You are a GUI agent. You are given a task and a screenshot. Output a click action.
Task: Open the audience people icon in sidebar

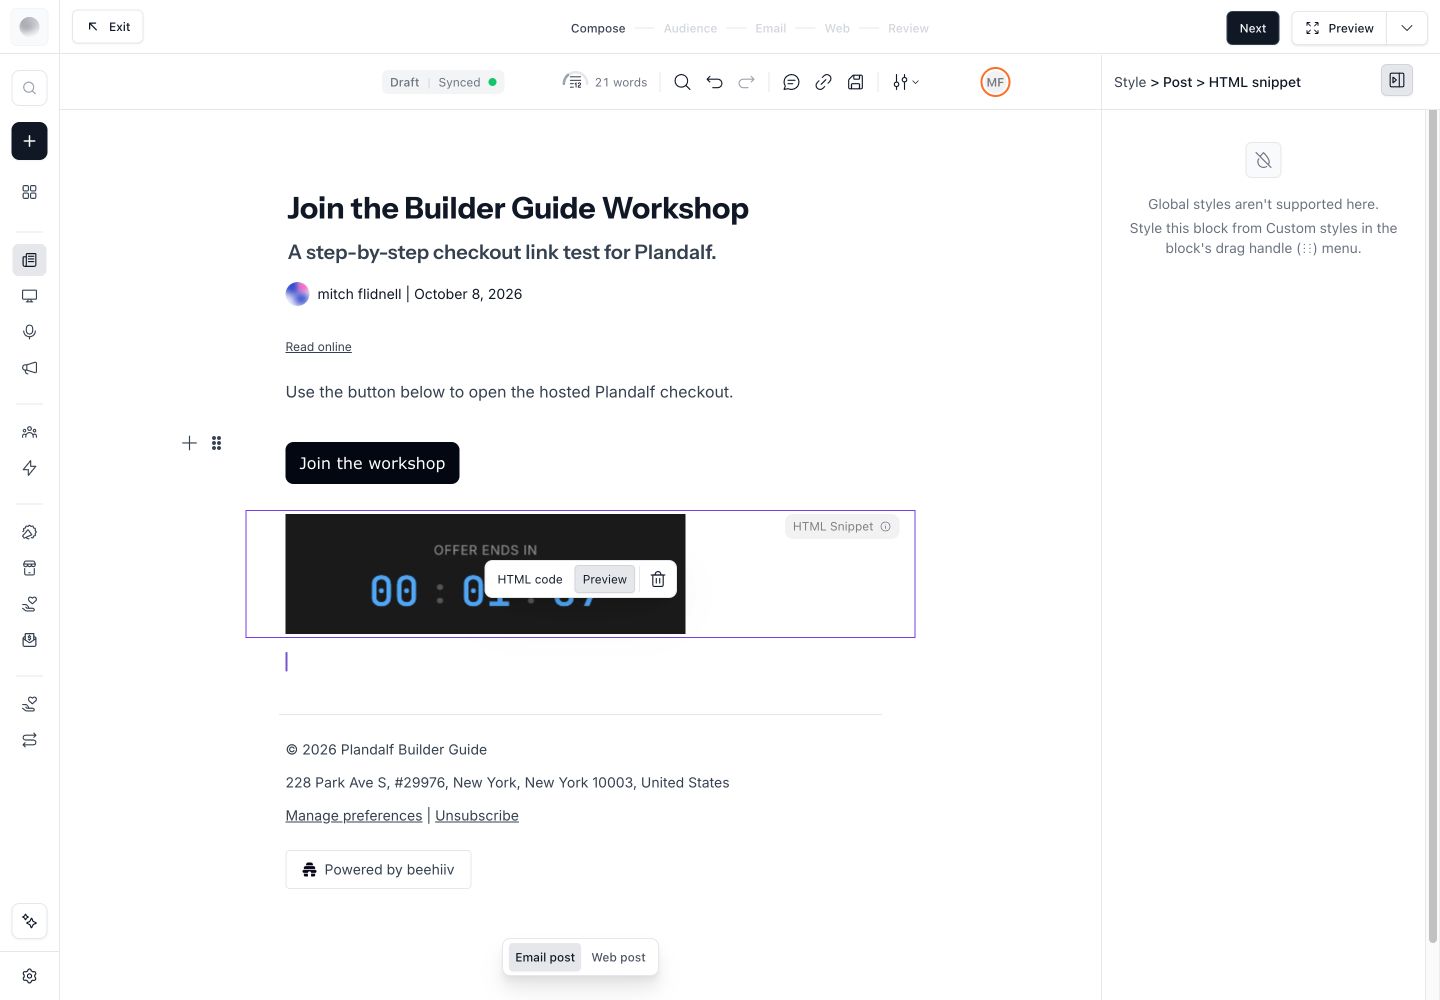coord(29,432)
